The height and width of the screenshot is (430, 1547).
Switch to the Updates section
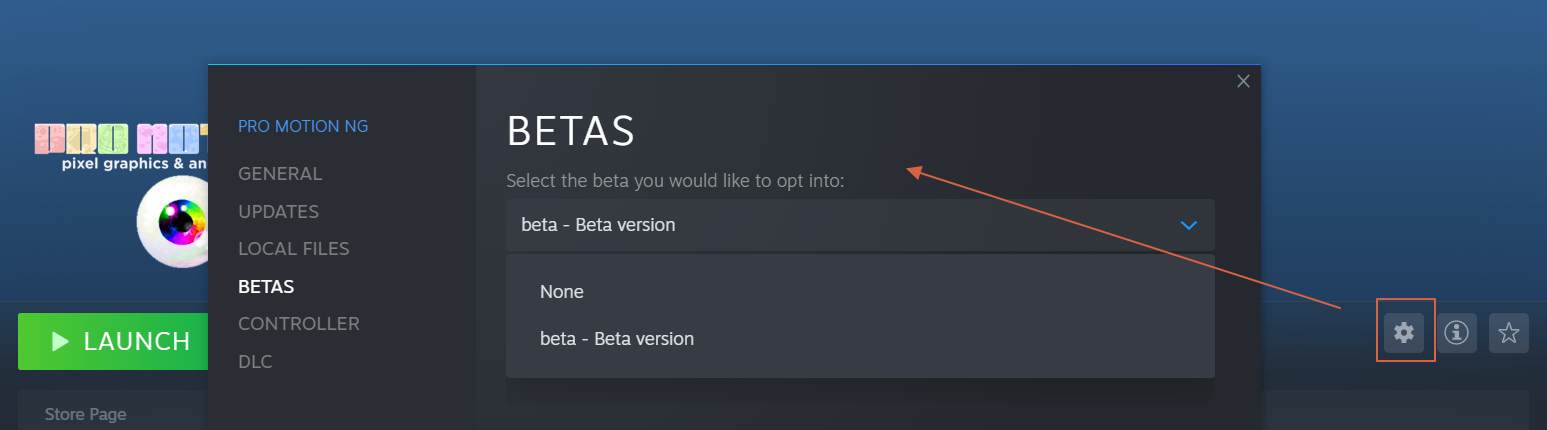point(278,212)
